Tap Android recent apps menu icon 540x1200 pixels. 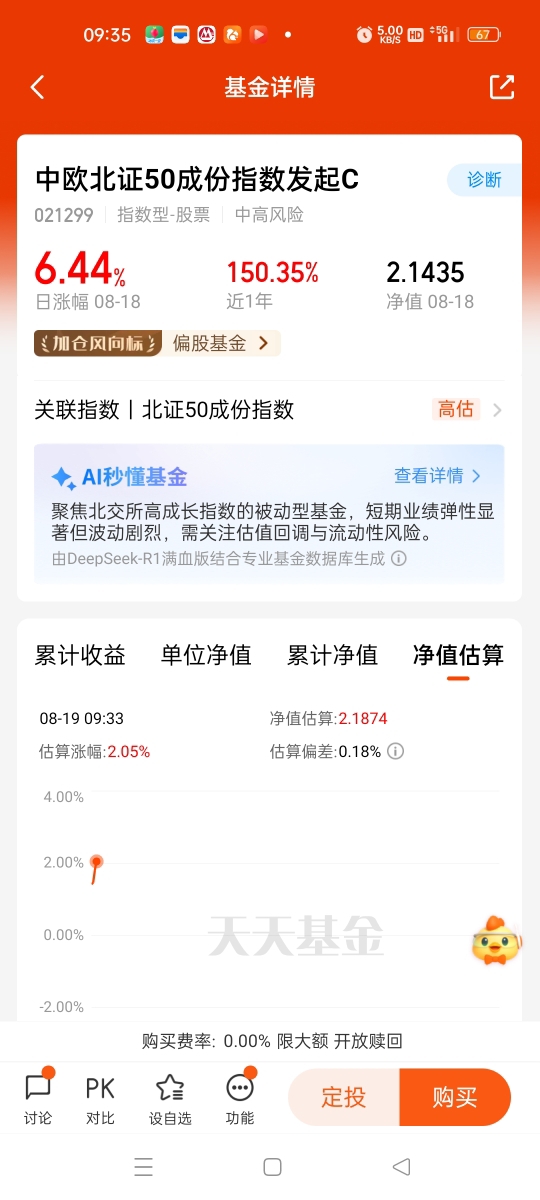(x=144, y=1166)
